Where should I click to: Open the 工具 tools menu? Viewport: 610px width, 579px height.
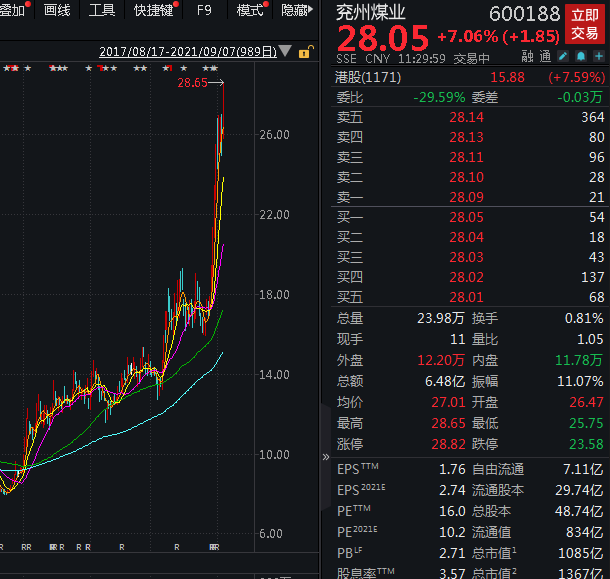point(102,10)
